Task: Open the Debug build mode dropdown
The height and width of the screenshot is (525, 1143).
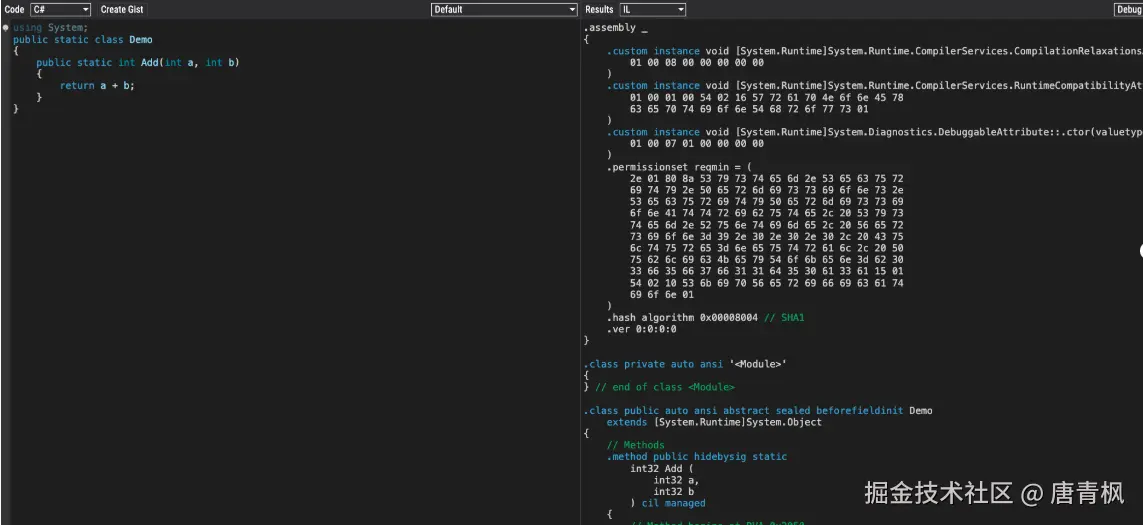Action: (1128, 9)
